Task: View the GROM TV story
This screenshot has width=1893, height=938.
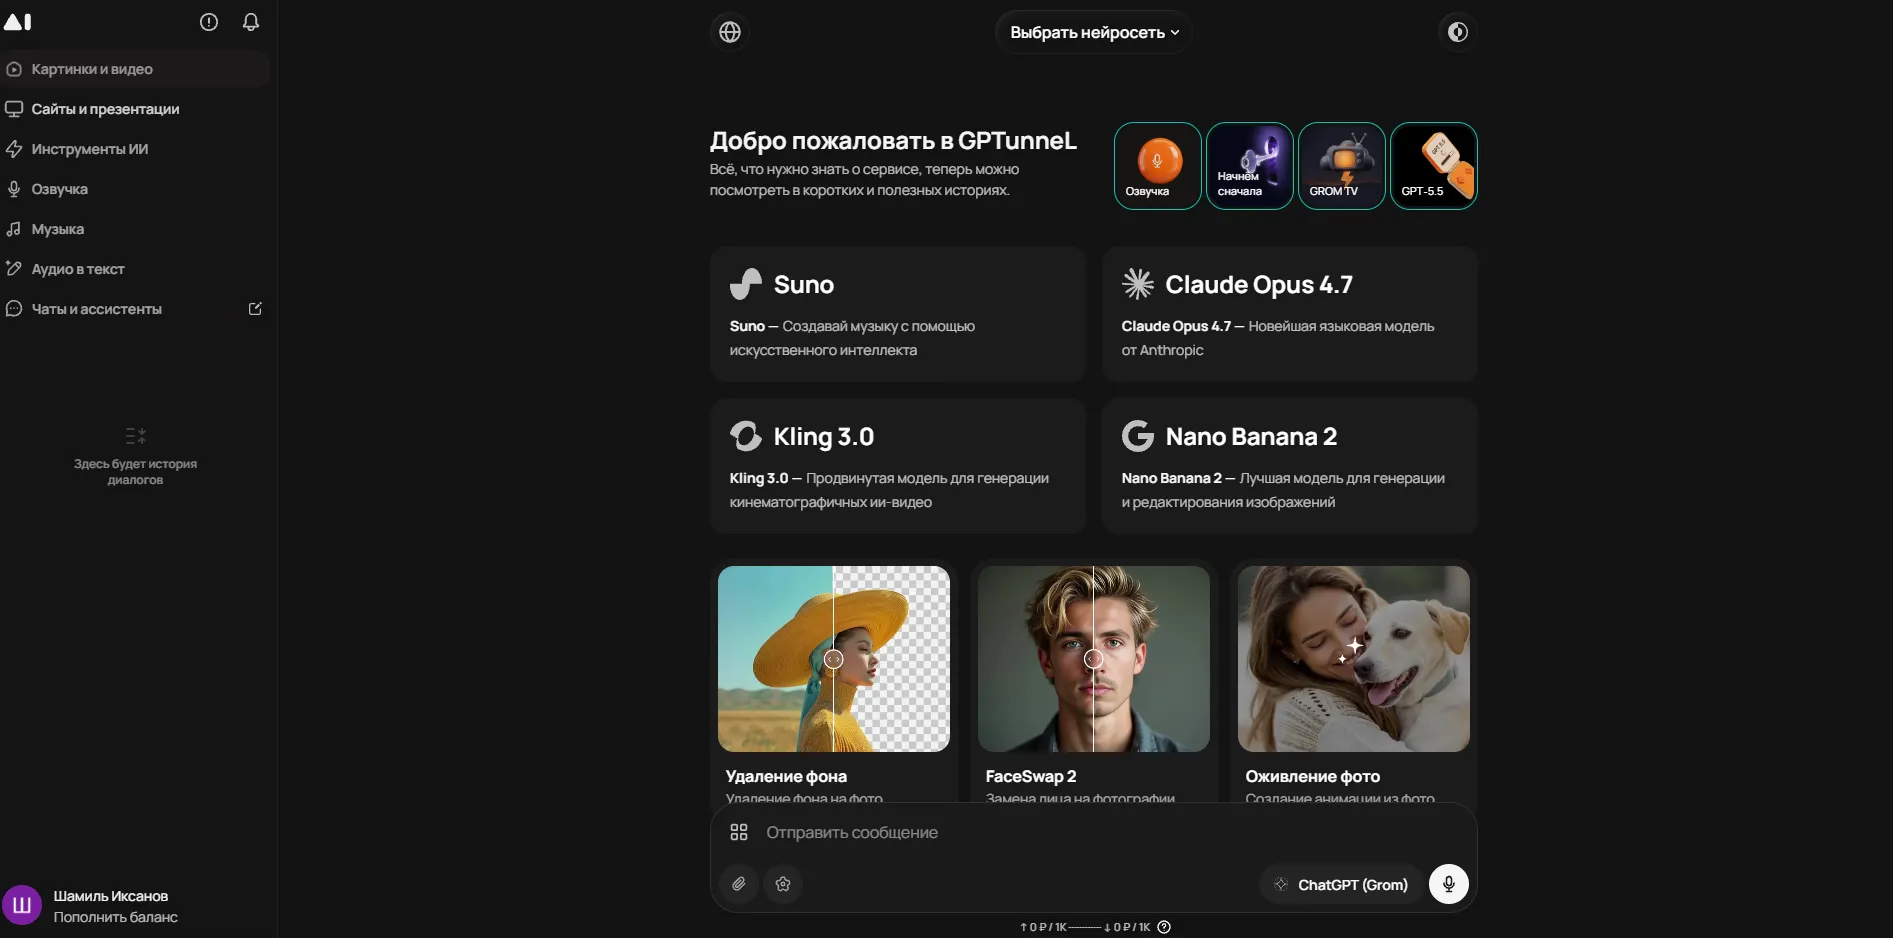Action: click(x=1342, y=166)
